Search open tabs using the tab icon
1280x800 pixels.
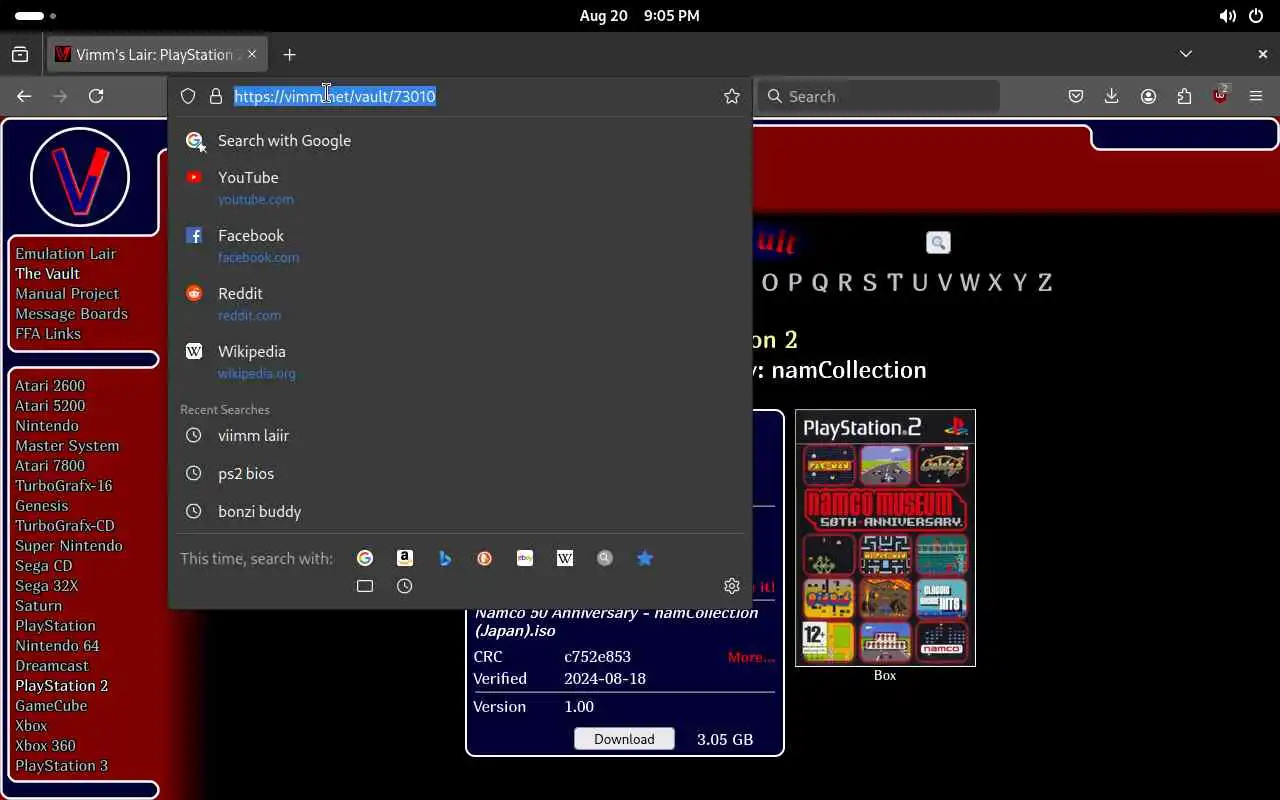pyautogui.click(x=365, y=586)
